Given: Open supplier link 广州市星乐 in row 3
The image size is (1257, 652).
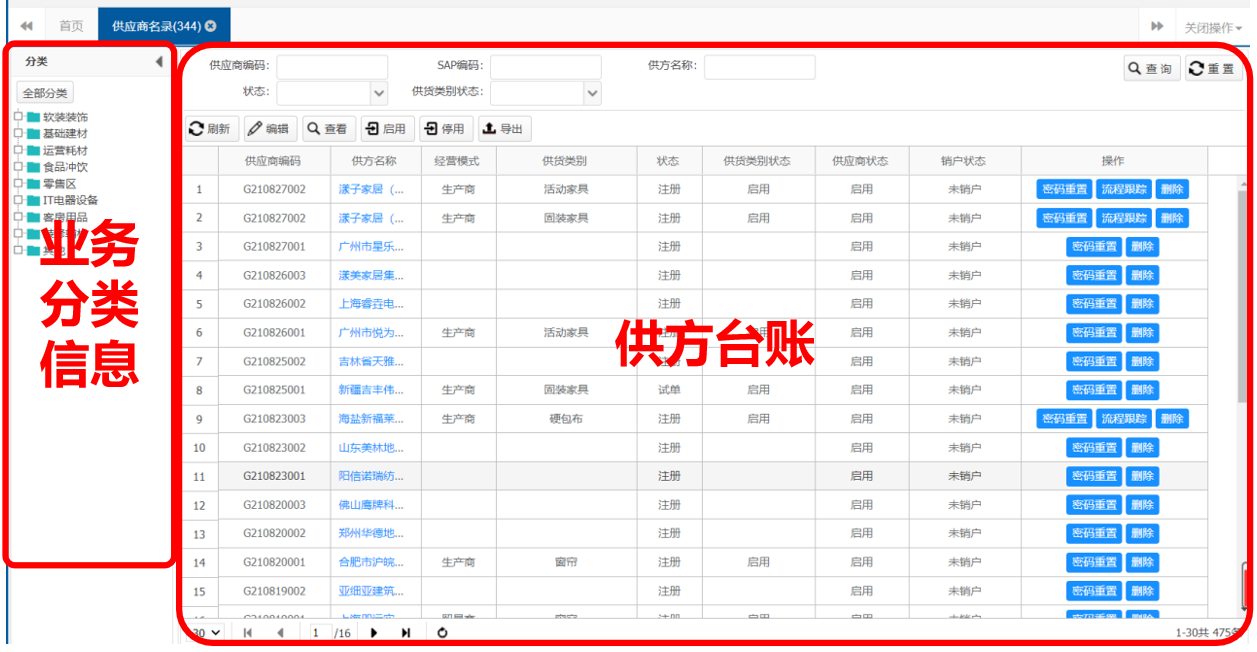Looking at the screenshot, I should 371,247.
